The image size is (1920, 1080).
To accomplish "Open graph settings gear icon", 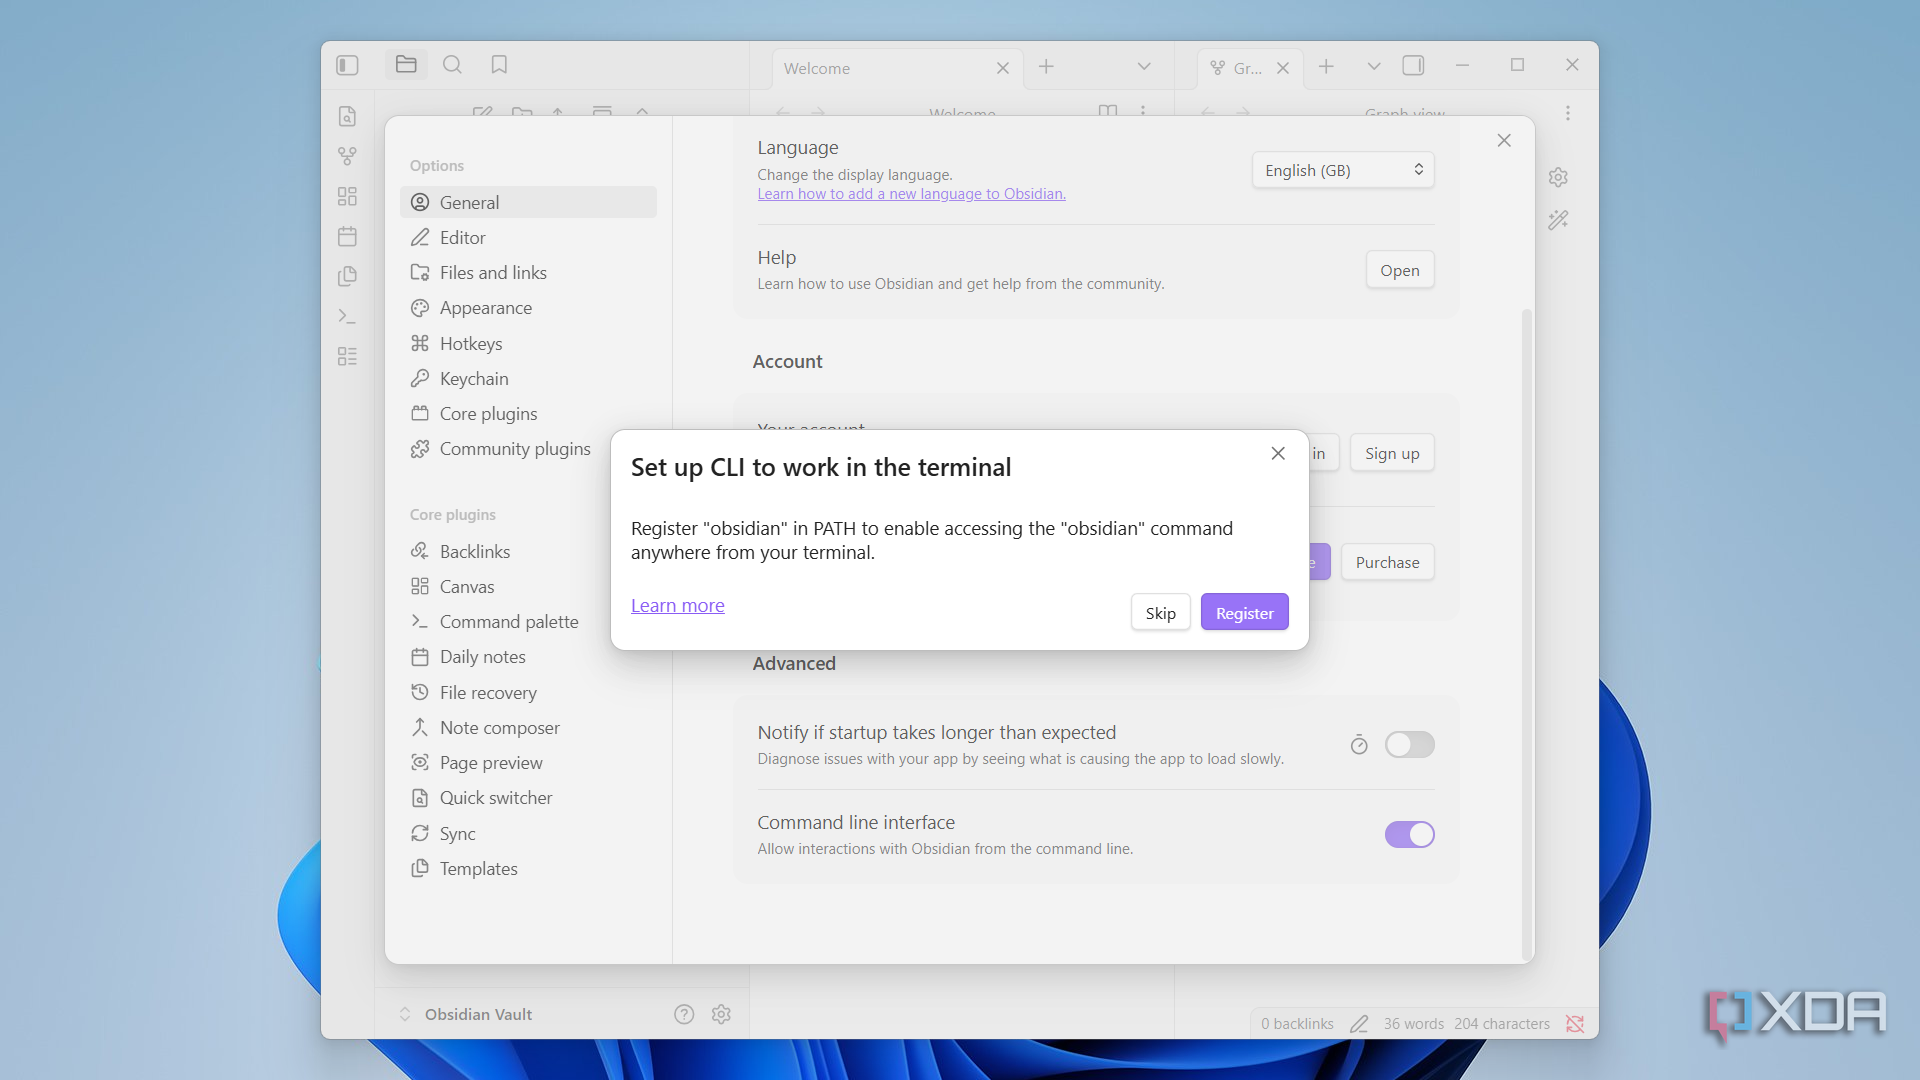I will [1558, 177].
